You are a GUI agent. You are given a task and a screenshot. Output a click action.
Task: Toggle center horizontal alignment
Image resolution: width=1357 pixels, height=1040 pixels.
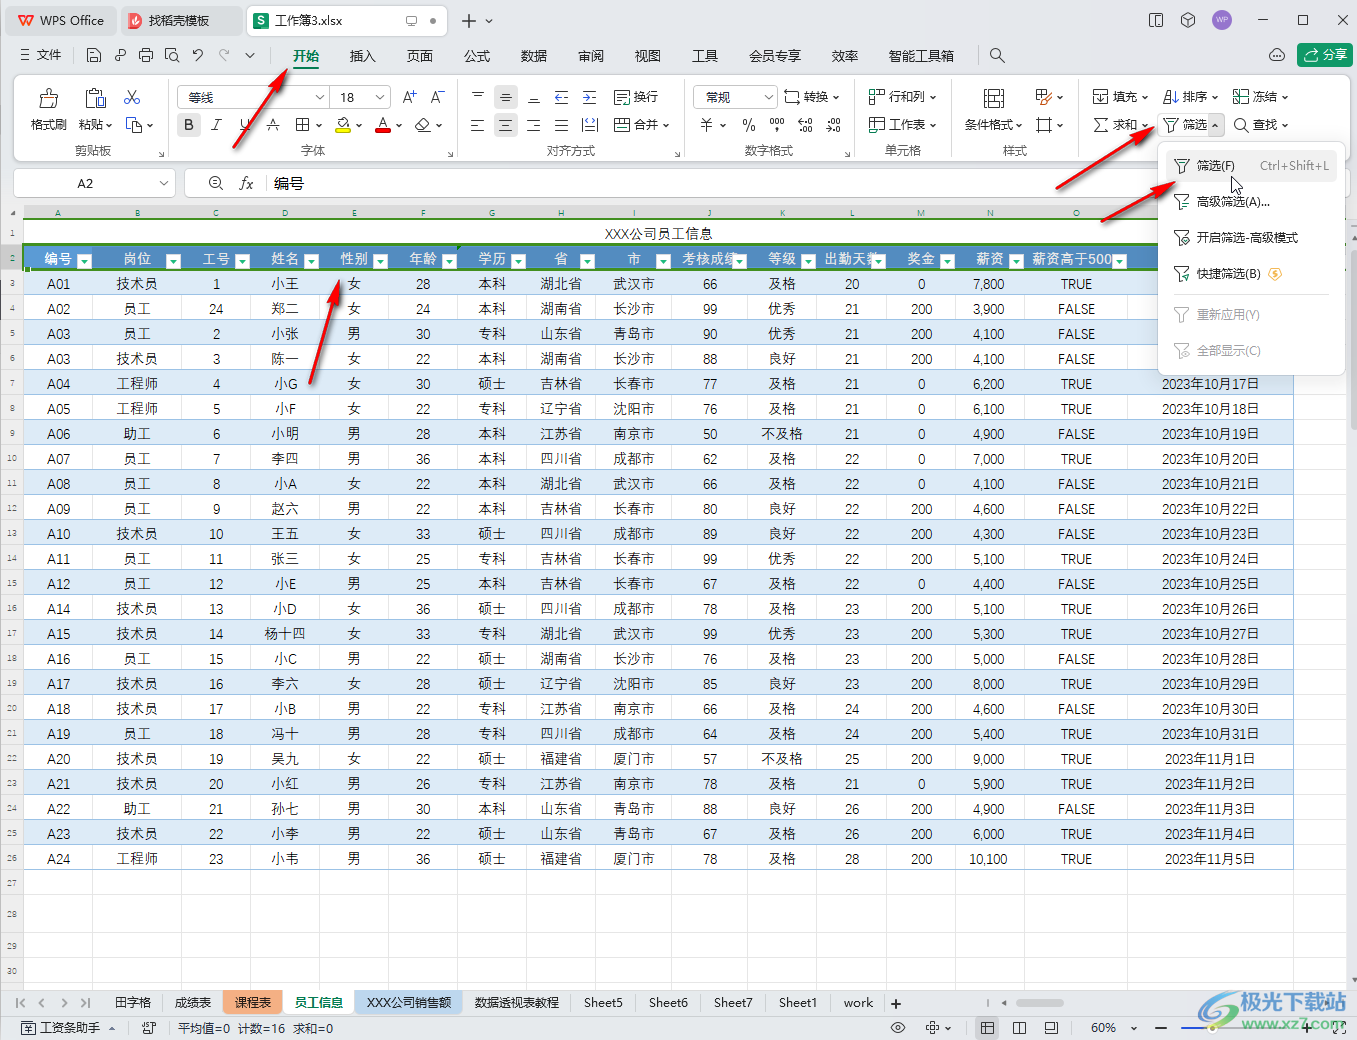[506, 125]
